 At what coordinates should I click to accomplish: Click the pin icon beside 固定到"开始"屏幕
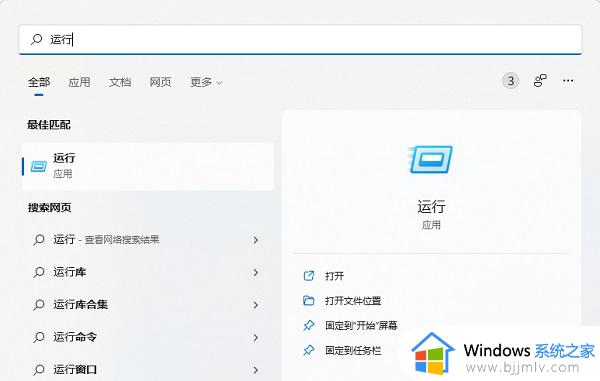[308, 326]
